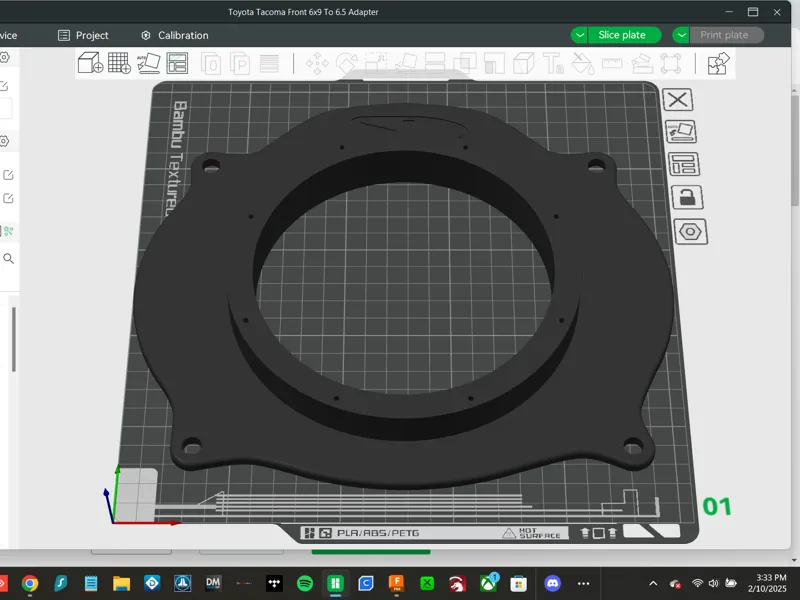Select the Color painting bucket tool
The width and height of the screenshot is (800, 600).
click(583, 64)
